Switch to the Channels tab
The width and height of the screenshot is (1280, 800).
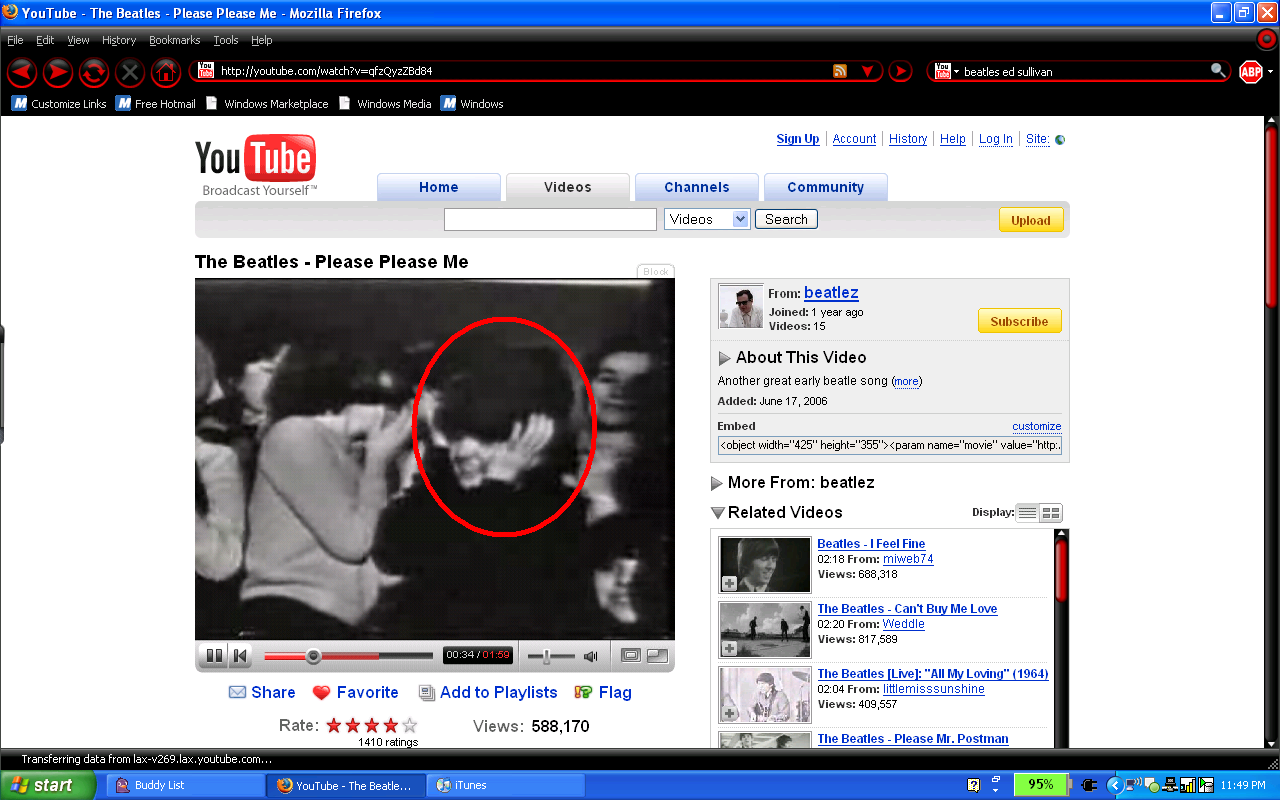coord(697,187)
